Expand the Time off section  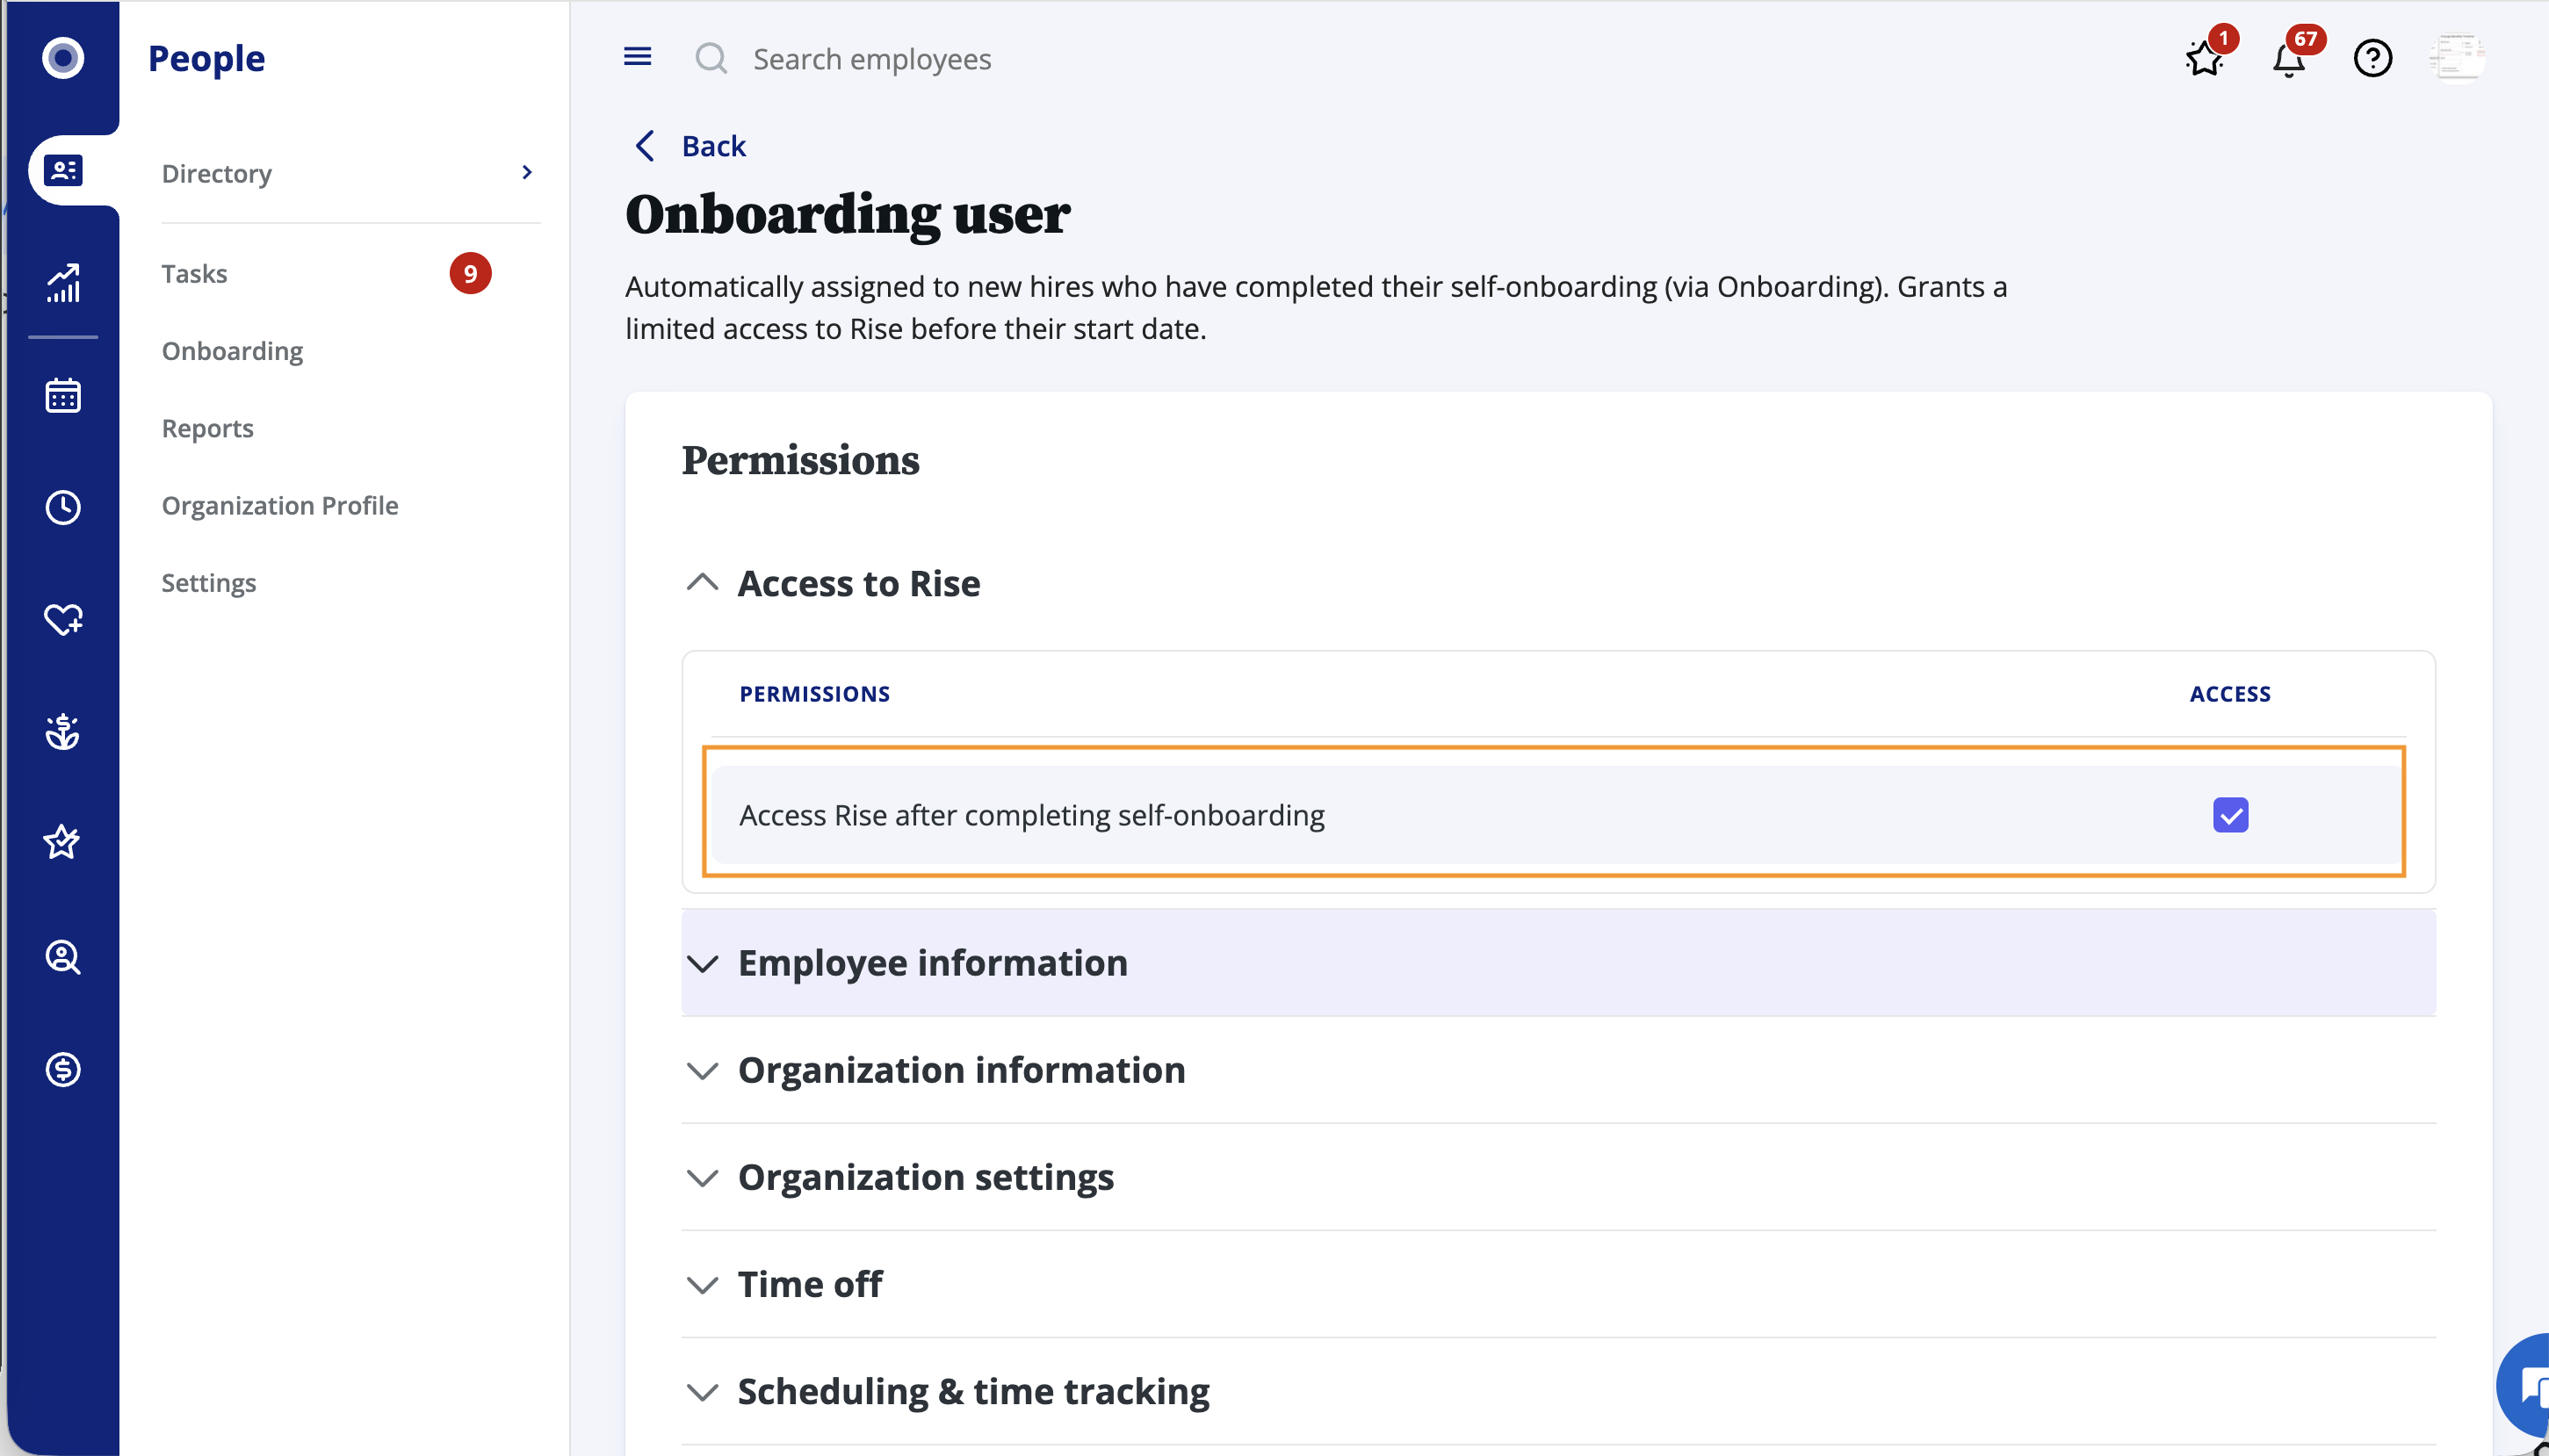pos(809,1284)
